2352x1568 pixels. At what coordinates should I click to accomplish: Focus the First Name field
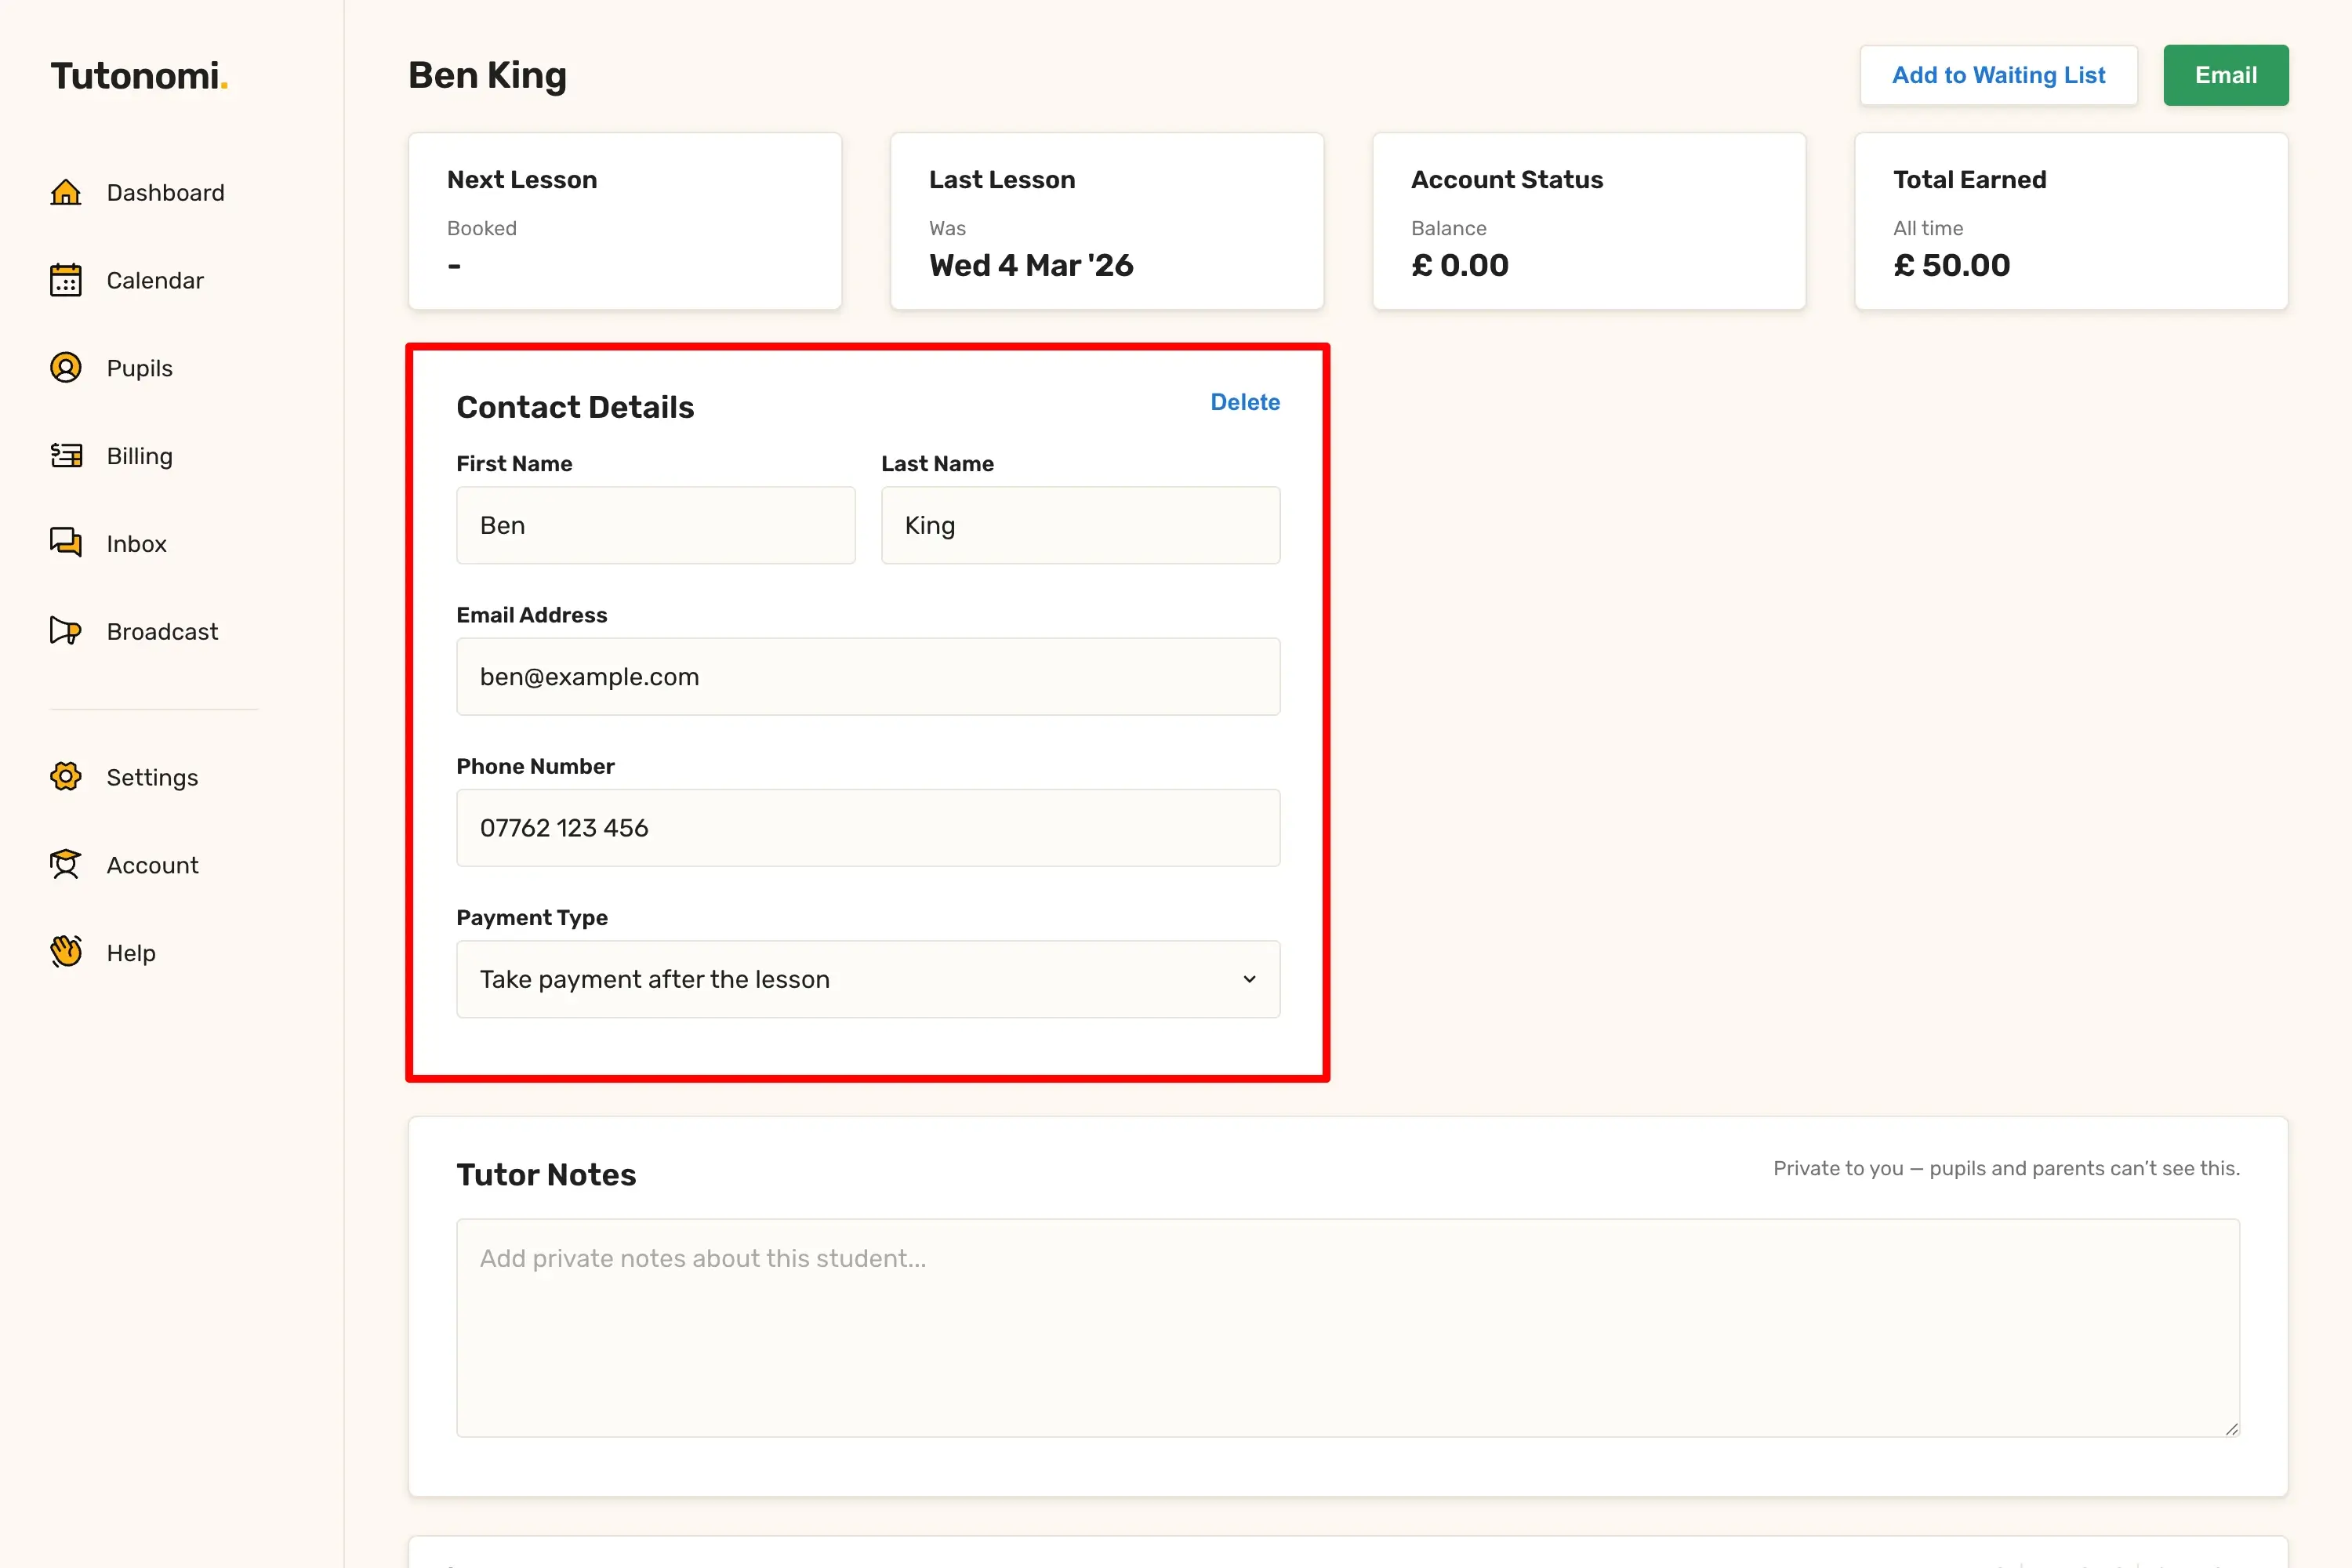point(655,525)
